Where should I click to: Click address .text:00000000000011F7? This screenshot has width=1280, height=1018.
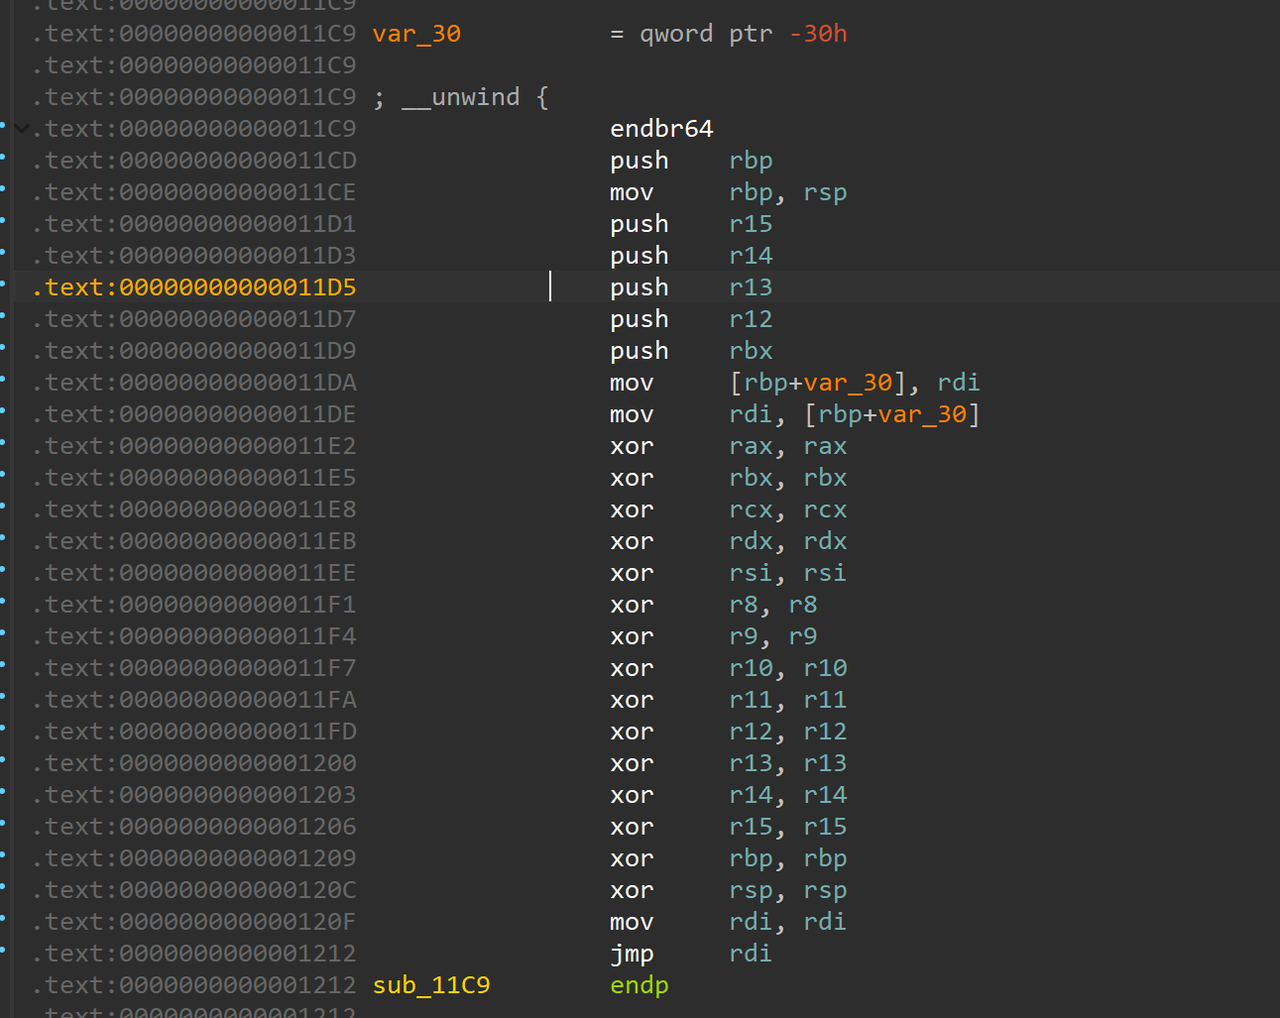tap(194, 669)
